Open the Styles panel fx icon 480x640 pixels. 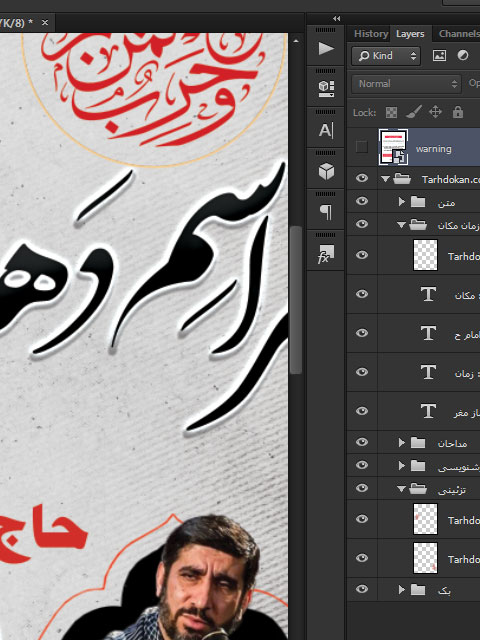point(326,254)
